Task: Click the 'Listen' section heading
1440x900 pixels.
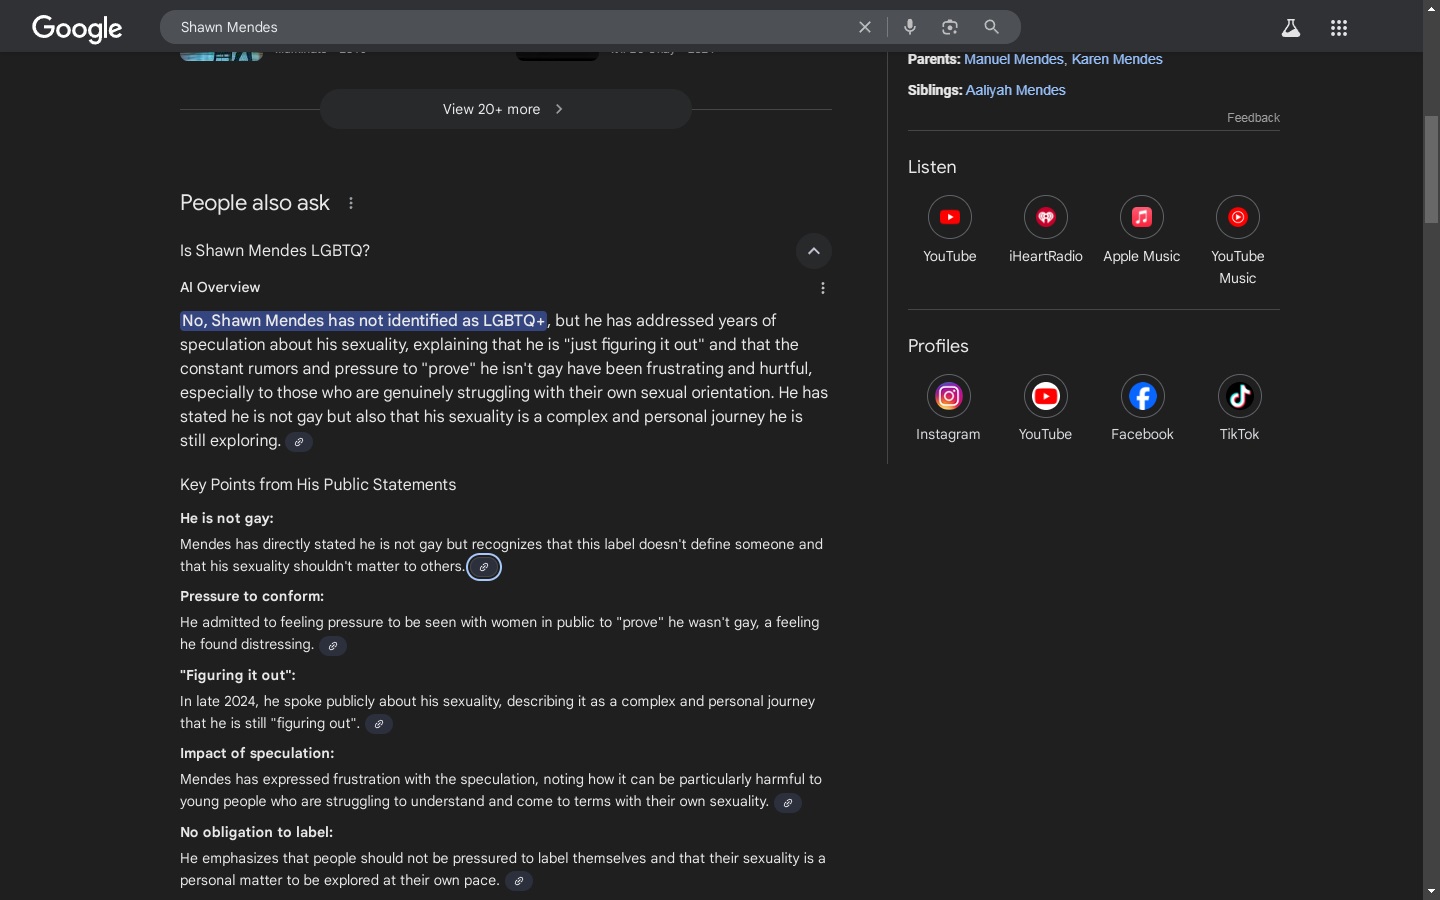Action: [x=932, y=167]
